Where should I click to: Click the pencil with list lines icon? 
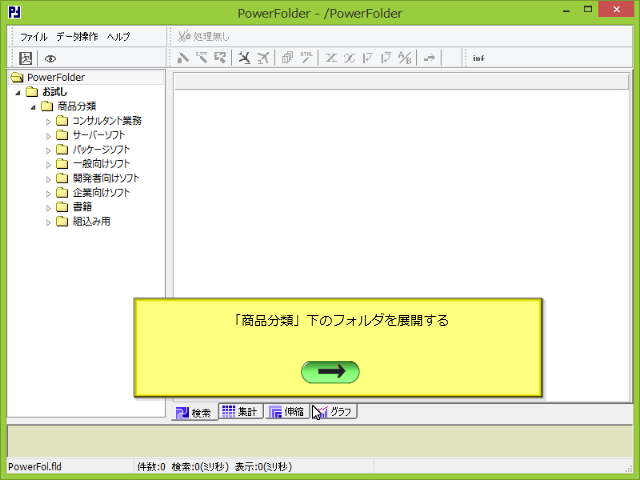(x=202, y=58)
